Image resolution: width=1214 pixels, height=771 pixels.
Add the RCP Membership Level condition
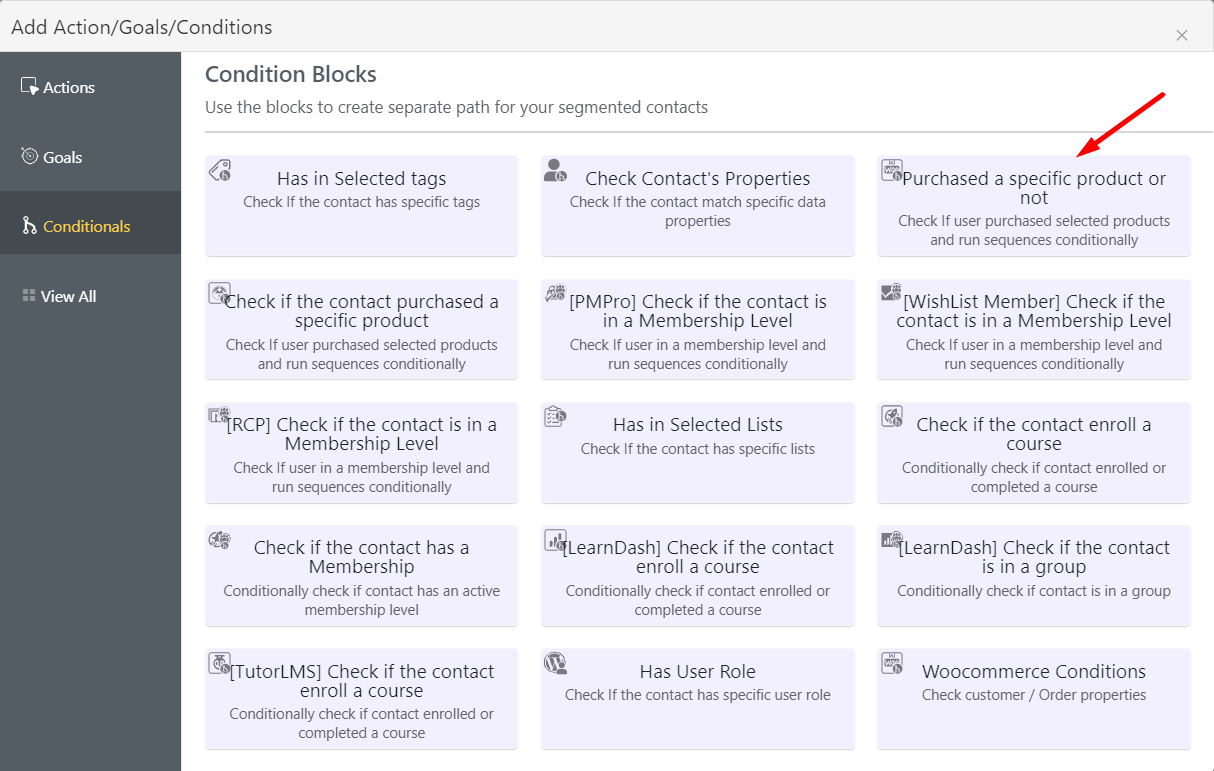[361, 452]
